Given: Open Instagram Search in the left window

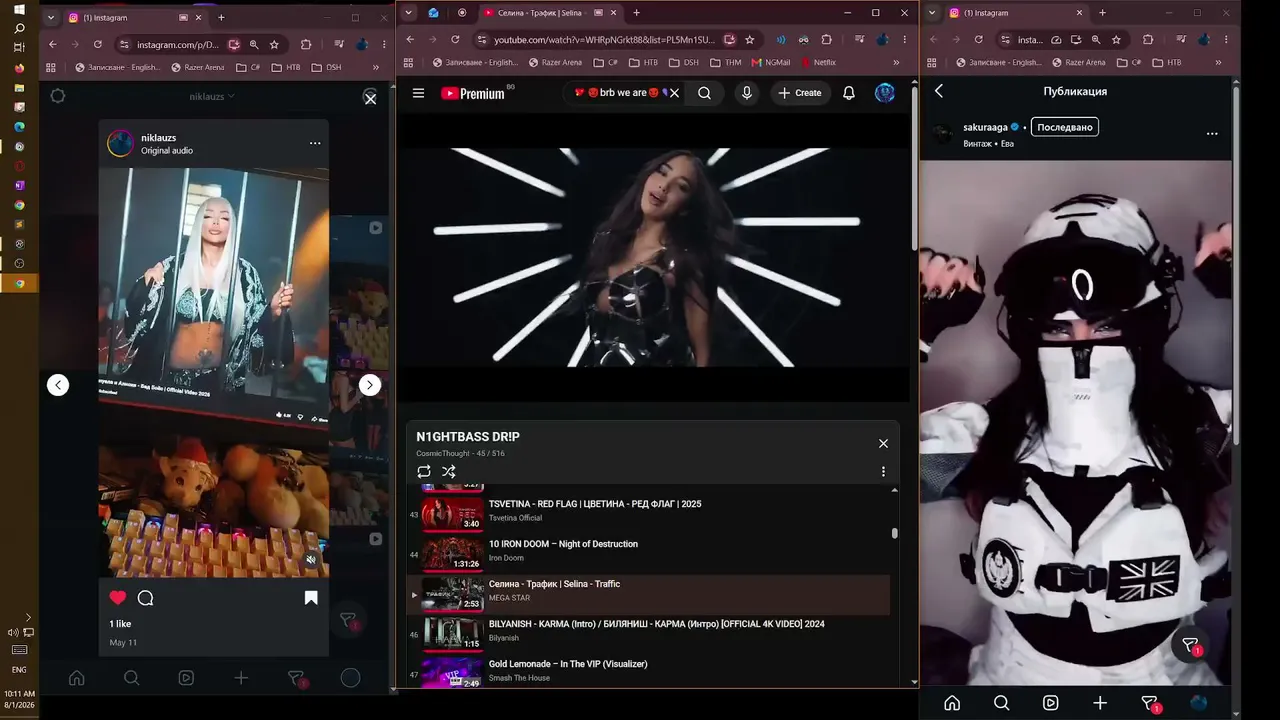Looking at the screenshot, I should coord(131,678).
